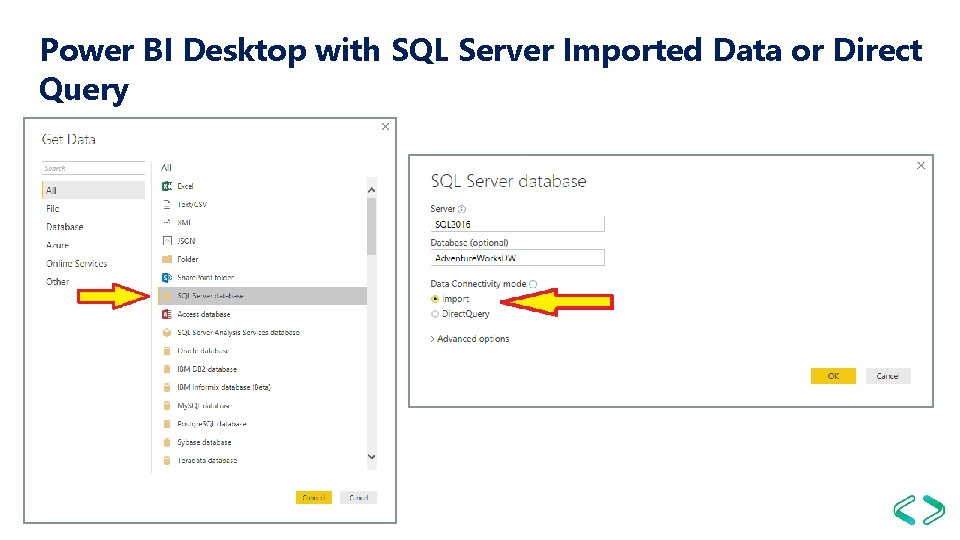The height and width of the screenshot is (540, 960).
Task: Select SQL Server Analysis Services database text
Action: 238,332
